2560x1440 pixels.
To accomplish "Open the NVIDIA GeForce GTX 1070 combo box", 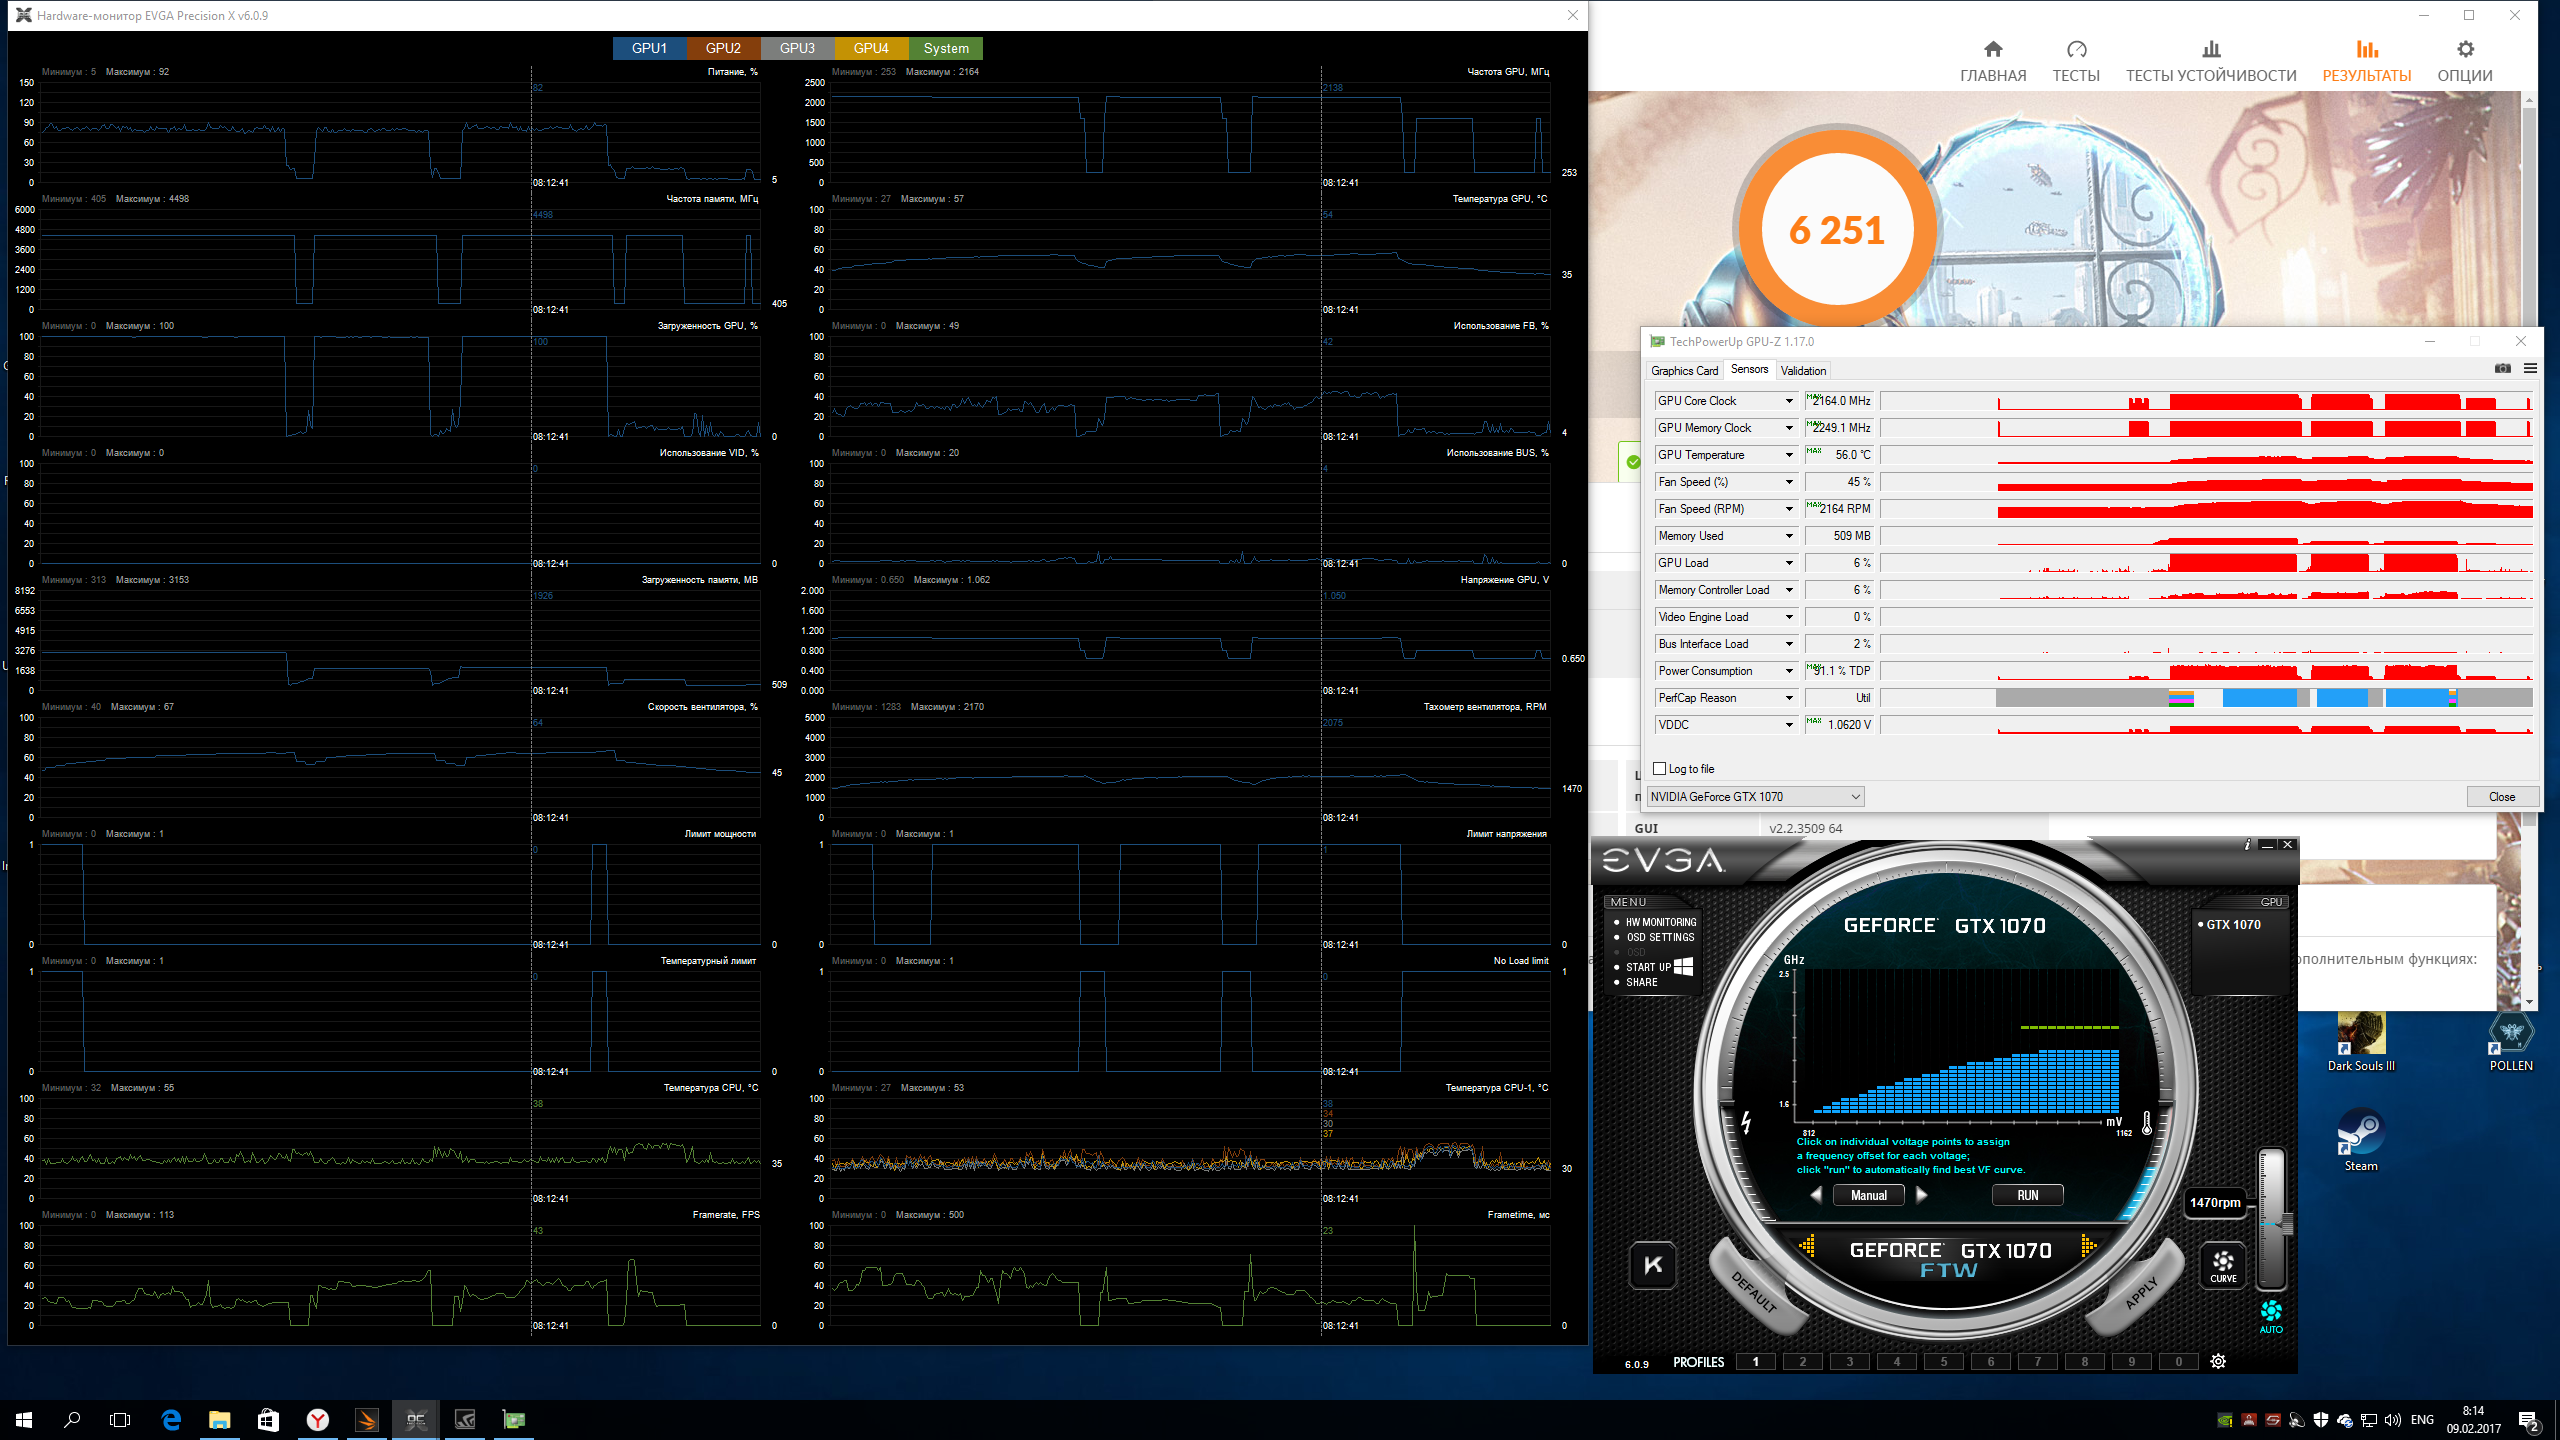I will click(x=1755, y=797).
